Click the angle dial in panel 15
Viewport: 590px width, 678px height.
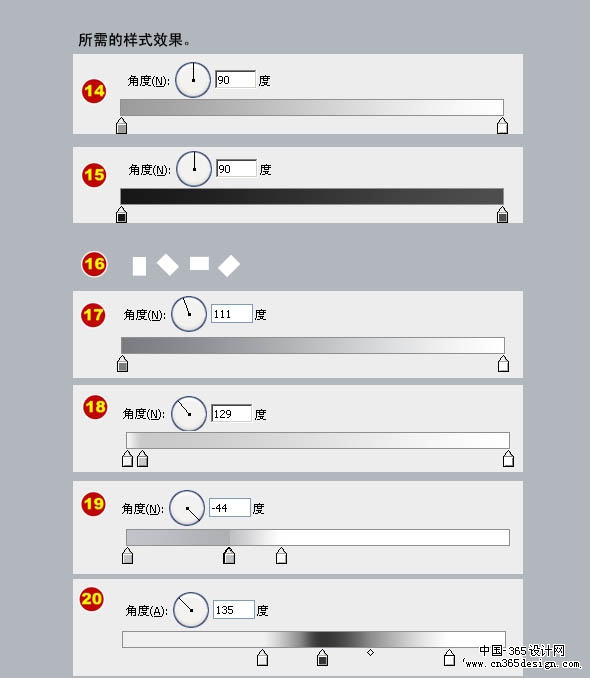[x=194, y=169]
